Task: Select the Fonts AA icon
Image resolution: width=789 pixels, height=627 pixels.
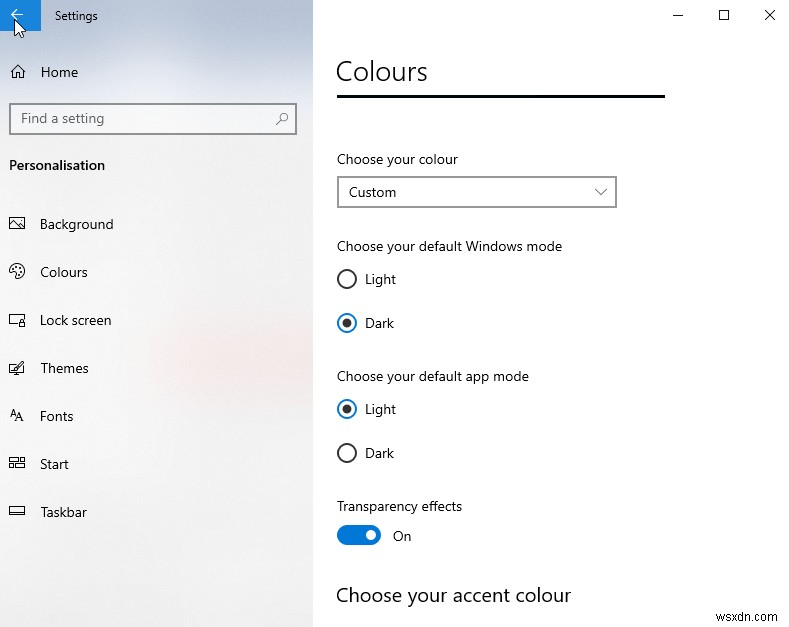Action: click(17, 416)
